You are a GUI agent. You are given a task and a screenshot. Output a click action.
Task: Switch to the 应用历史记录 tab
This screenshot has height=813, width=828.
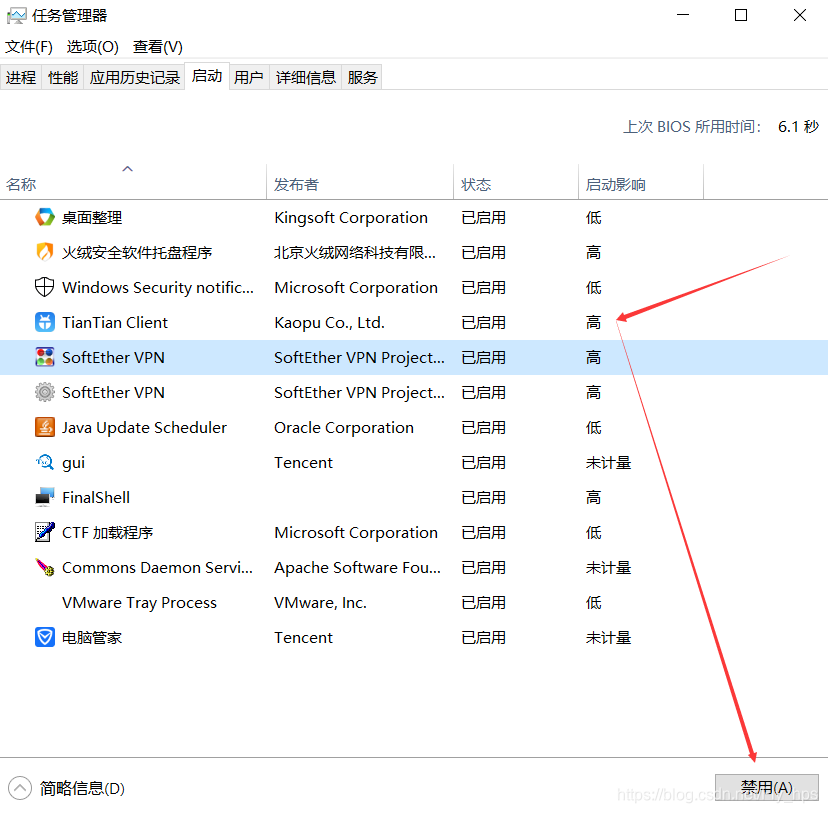(135, 78)
